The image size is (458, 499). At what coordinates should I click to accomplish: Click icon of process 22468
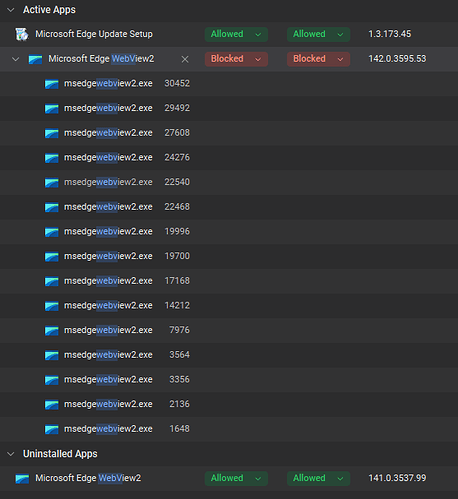click(52, 207)
